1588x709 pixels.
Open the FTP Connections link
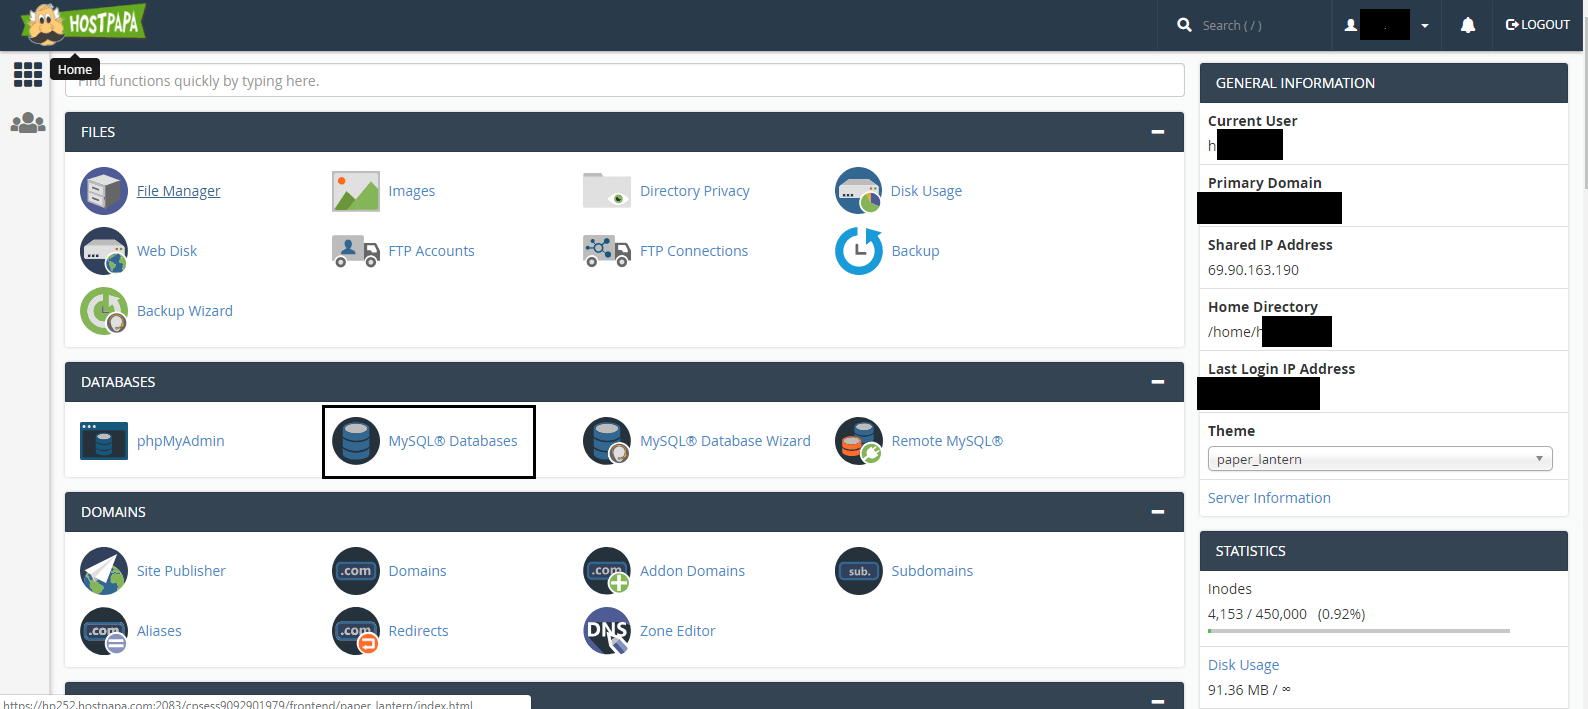694,251
